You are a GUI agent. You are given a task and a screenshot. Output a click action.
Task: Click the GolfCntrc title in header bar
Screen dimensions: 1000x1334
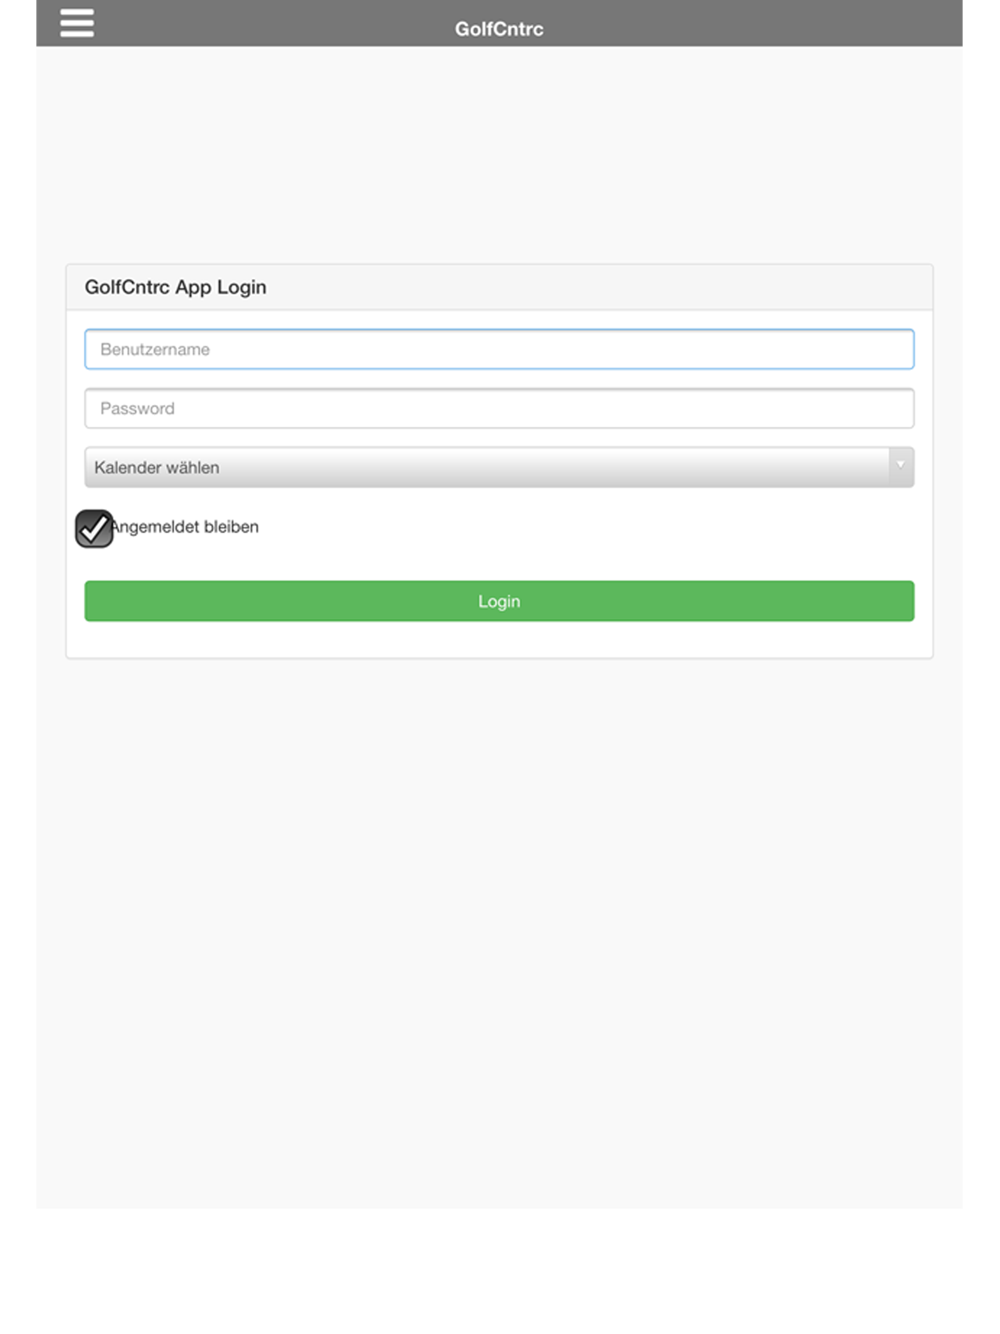[499, 29]
